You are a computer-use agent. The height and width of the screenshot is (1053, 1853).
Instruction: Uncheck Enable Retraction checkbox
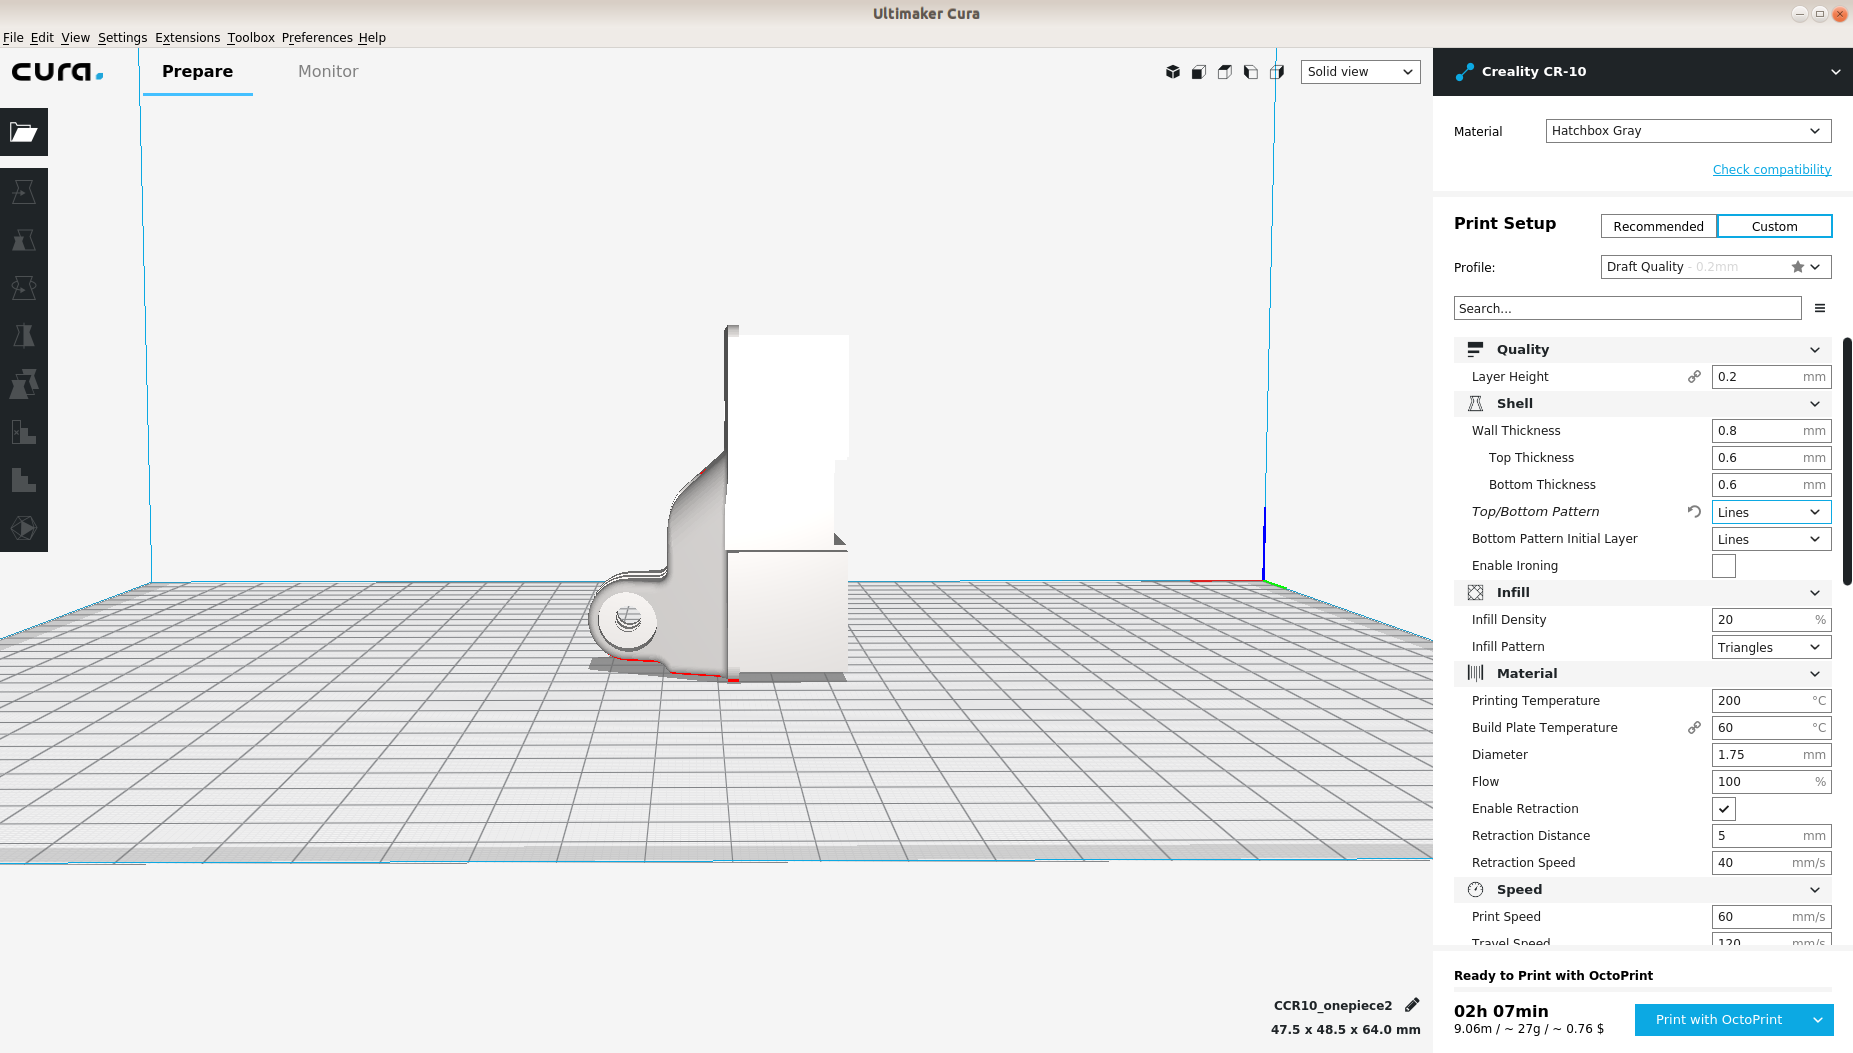coord(1724,809)
